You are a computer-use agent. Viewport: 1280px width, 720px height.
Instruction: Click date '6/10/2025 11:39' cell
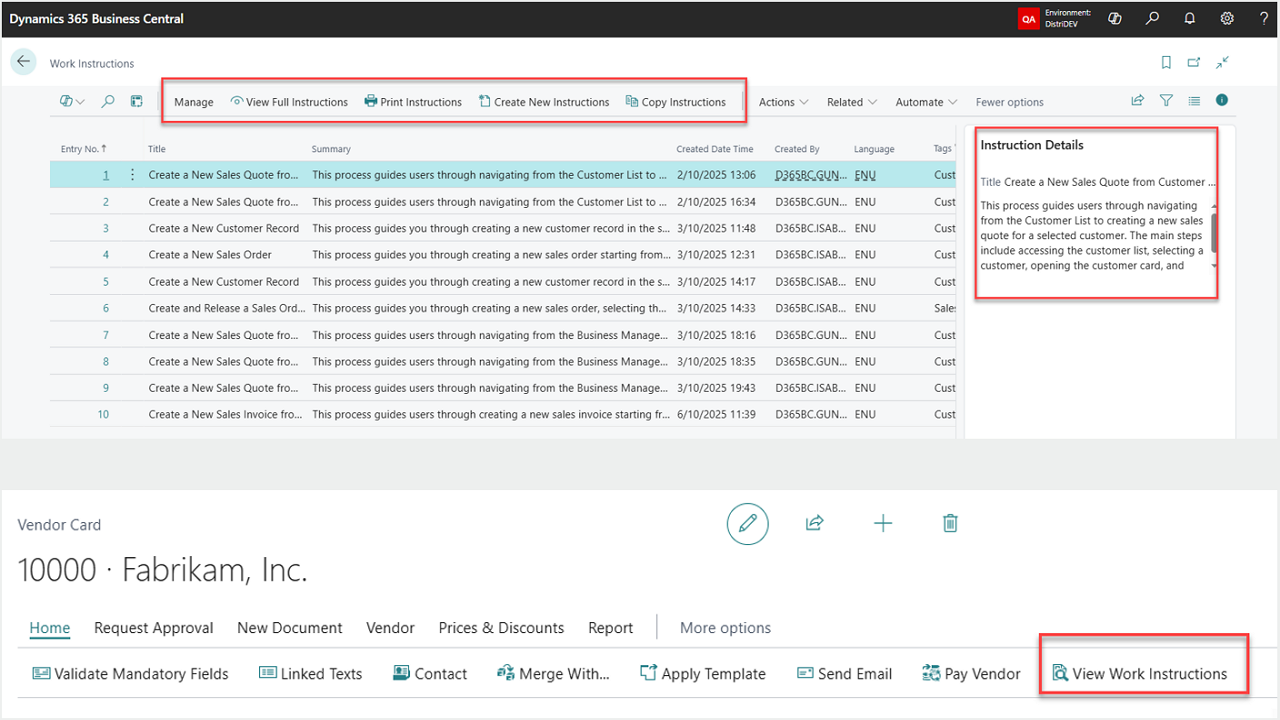(716, 414)
